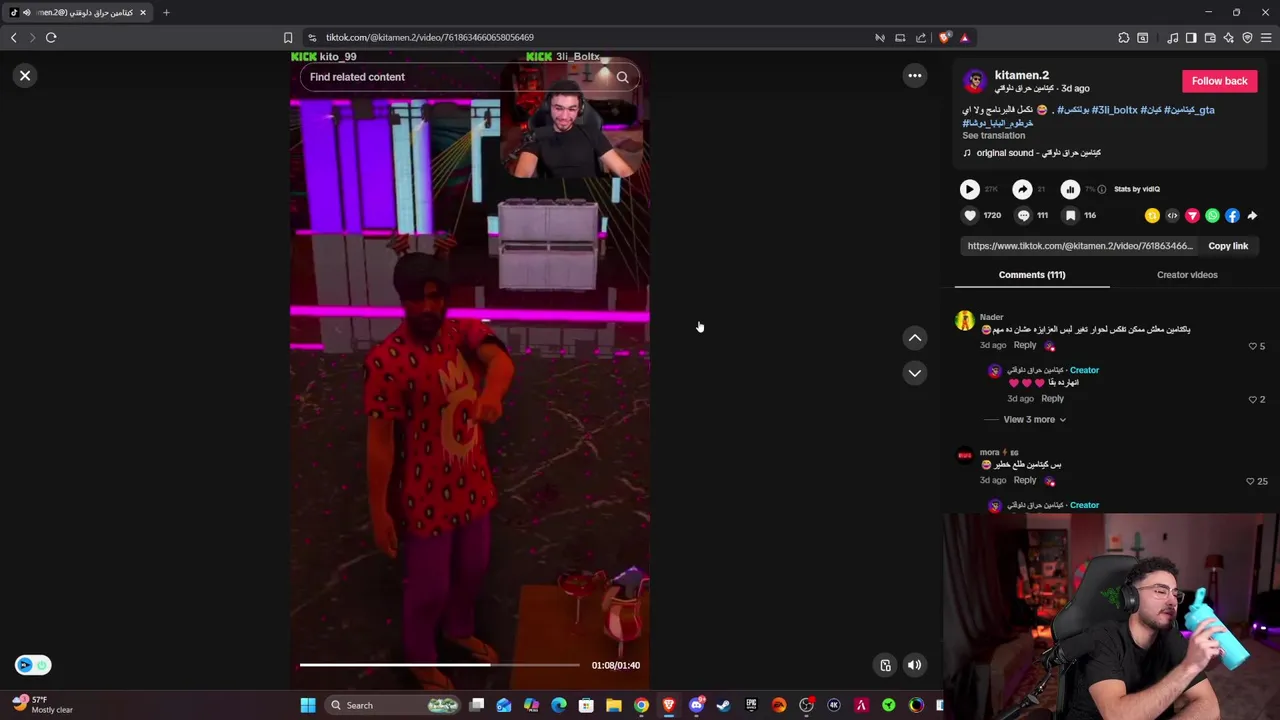Open the browser extensions puzzle icon
Screen dimensions: 1280x720
[1124, 38]
